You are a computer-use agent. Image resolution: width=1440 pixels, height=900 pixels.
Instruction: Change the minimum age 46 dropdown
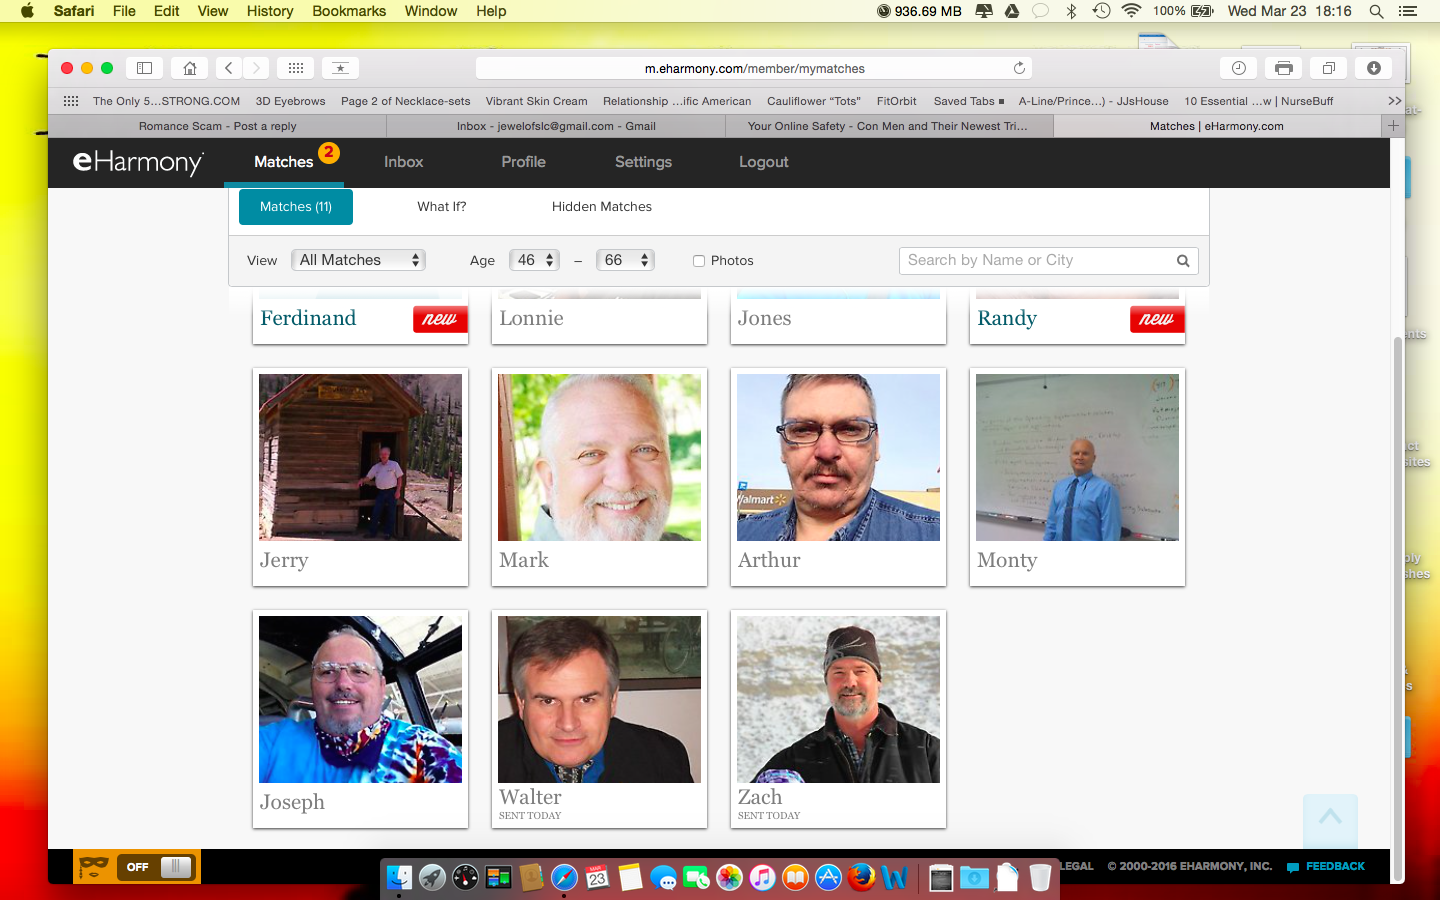click(x=534, y=260)
